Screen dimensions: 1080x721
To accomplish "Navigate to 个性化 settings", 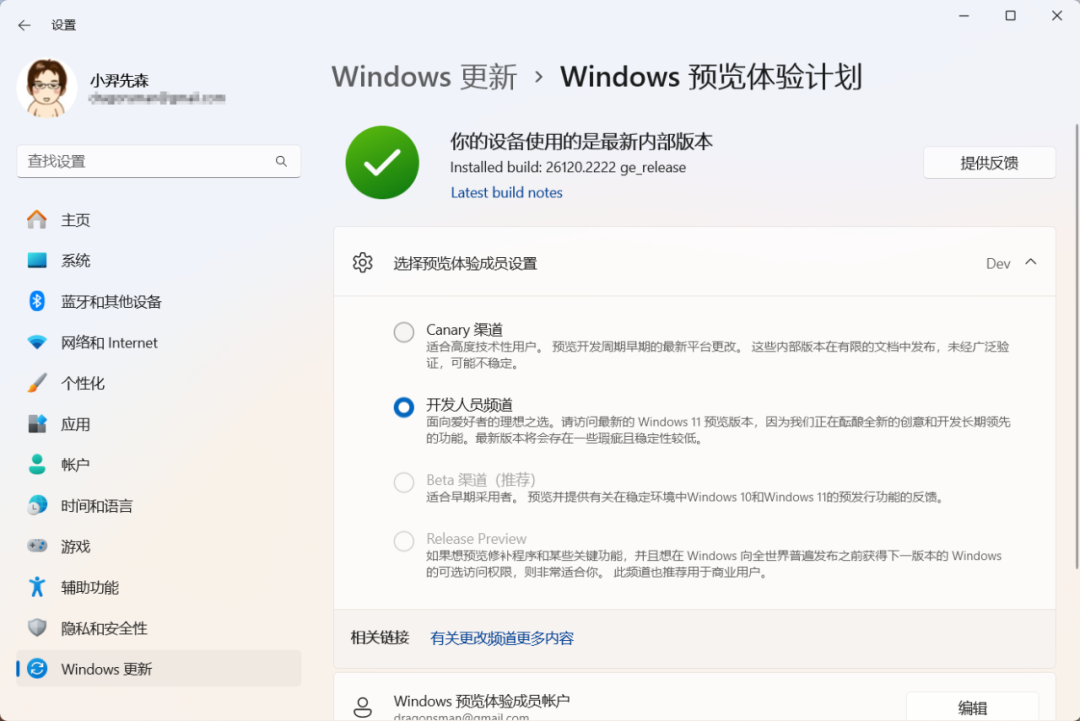I will pos(159,383).
